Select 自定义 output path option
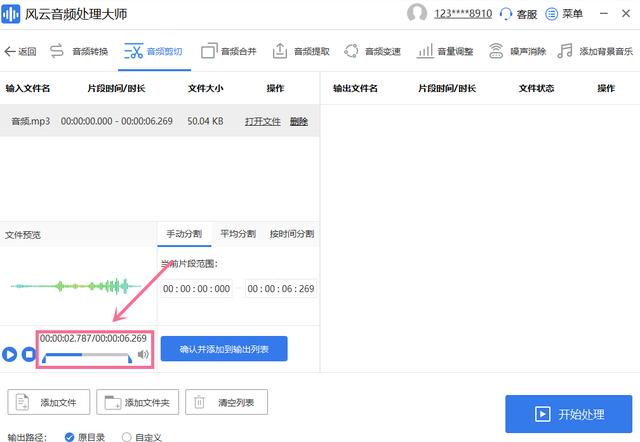This screenshot has height=442, width=640. tap(126, 436)
